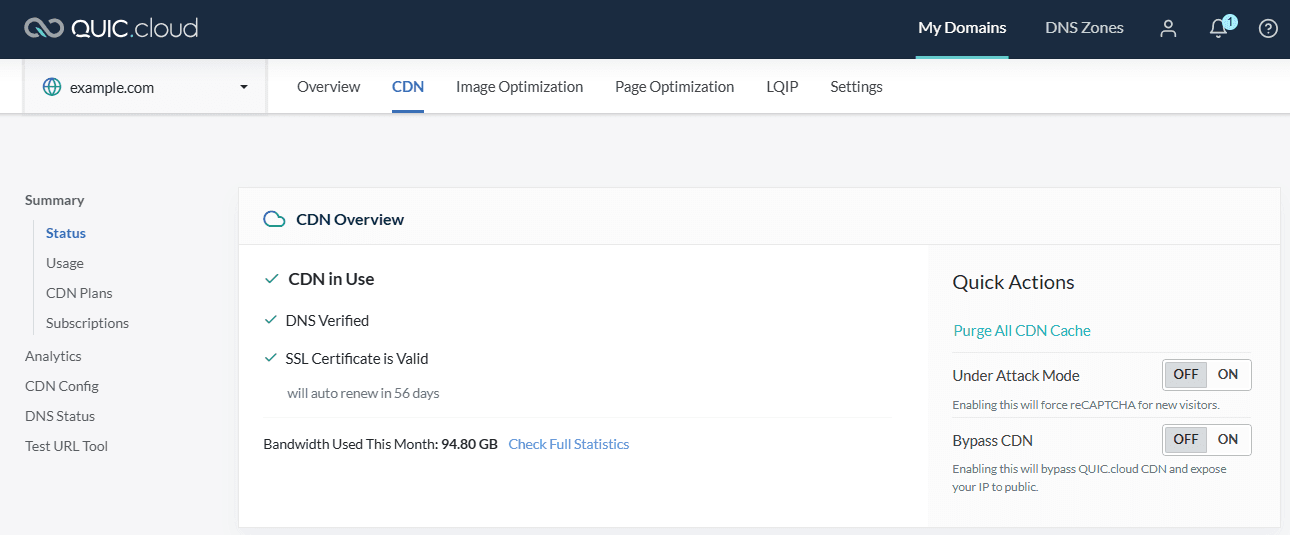Open Test URL Tool in sidebar

(66, 446)
